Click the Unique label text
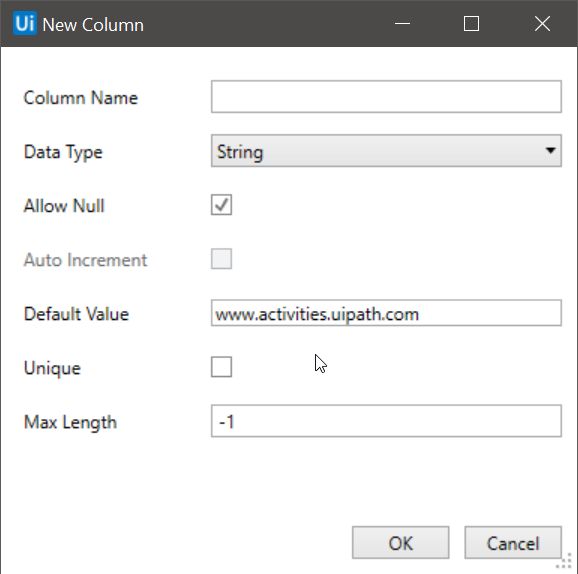 (x=52, y=368)
